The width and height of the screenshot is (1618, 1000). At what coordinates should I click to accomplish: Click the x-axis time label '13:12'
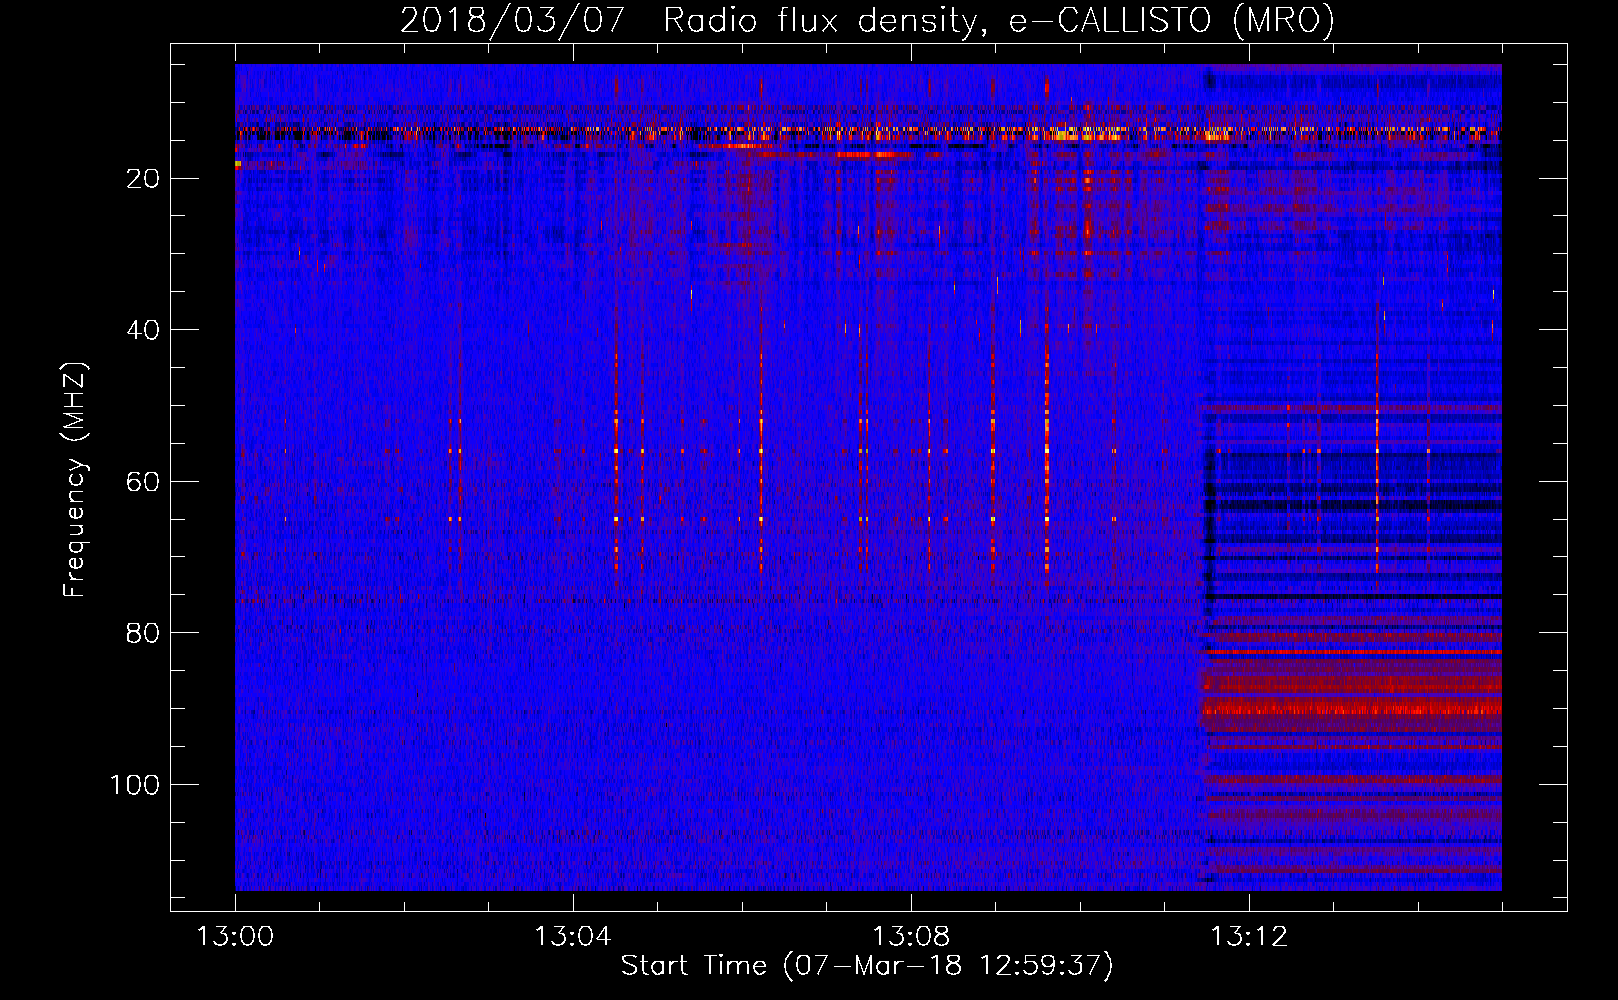click(x=1248, y=937)
